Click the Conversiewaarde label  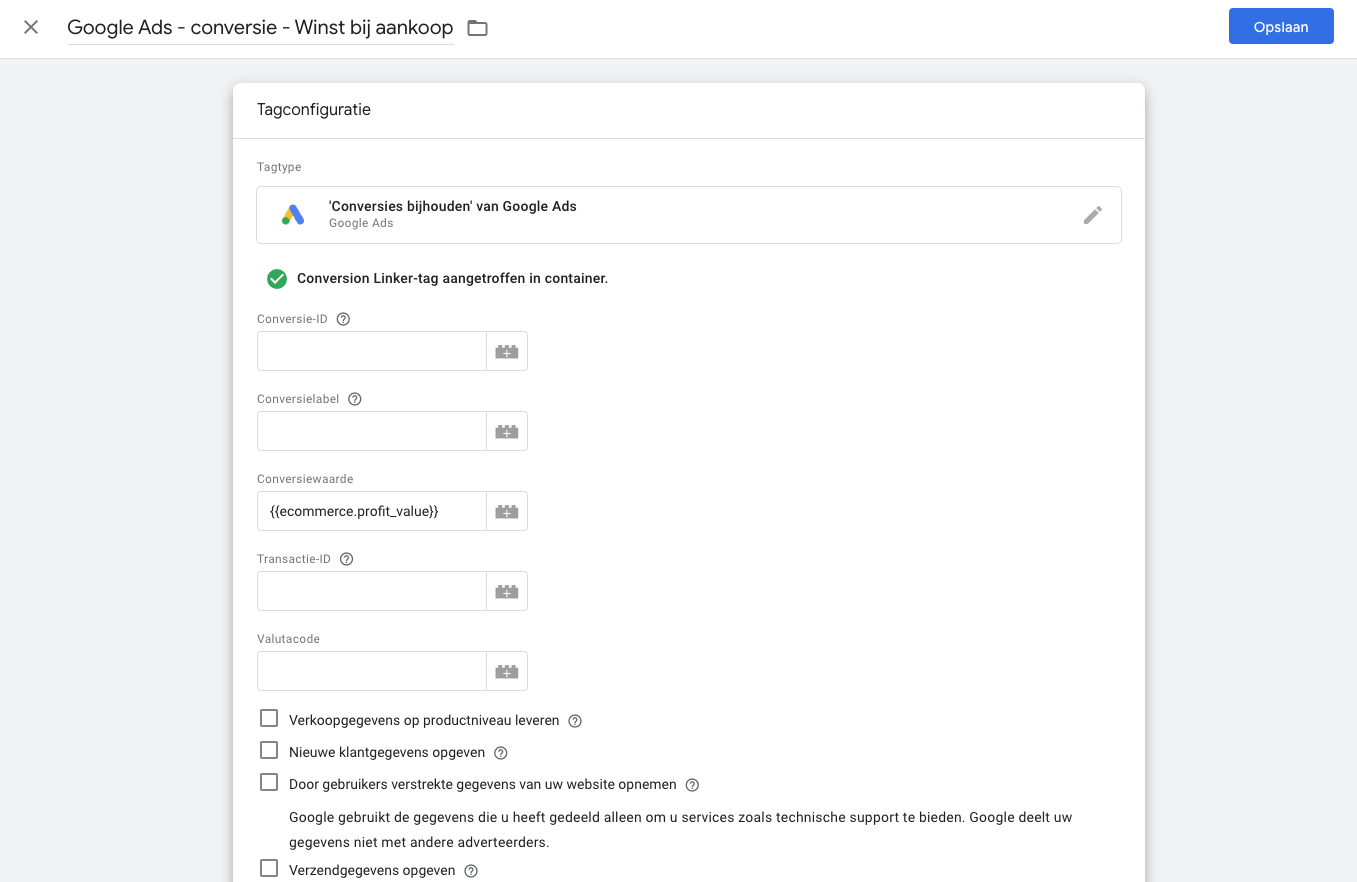click(x=305, y=479)
